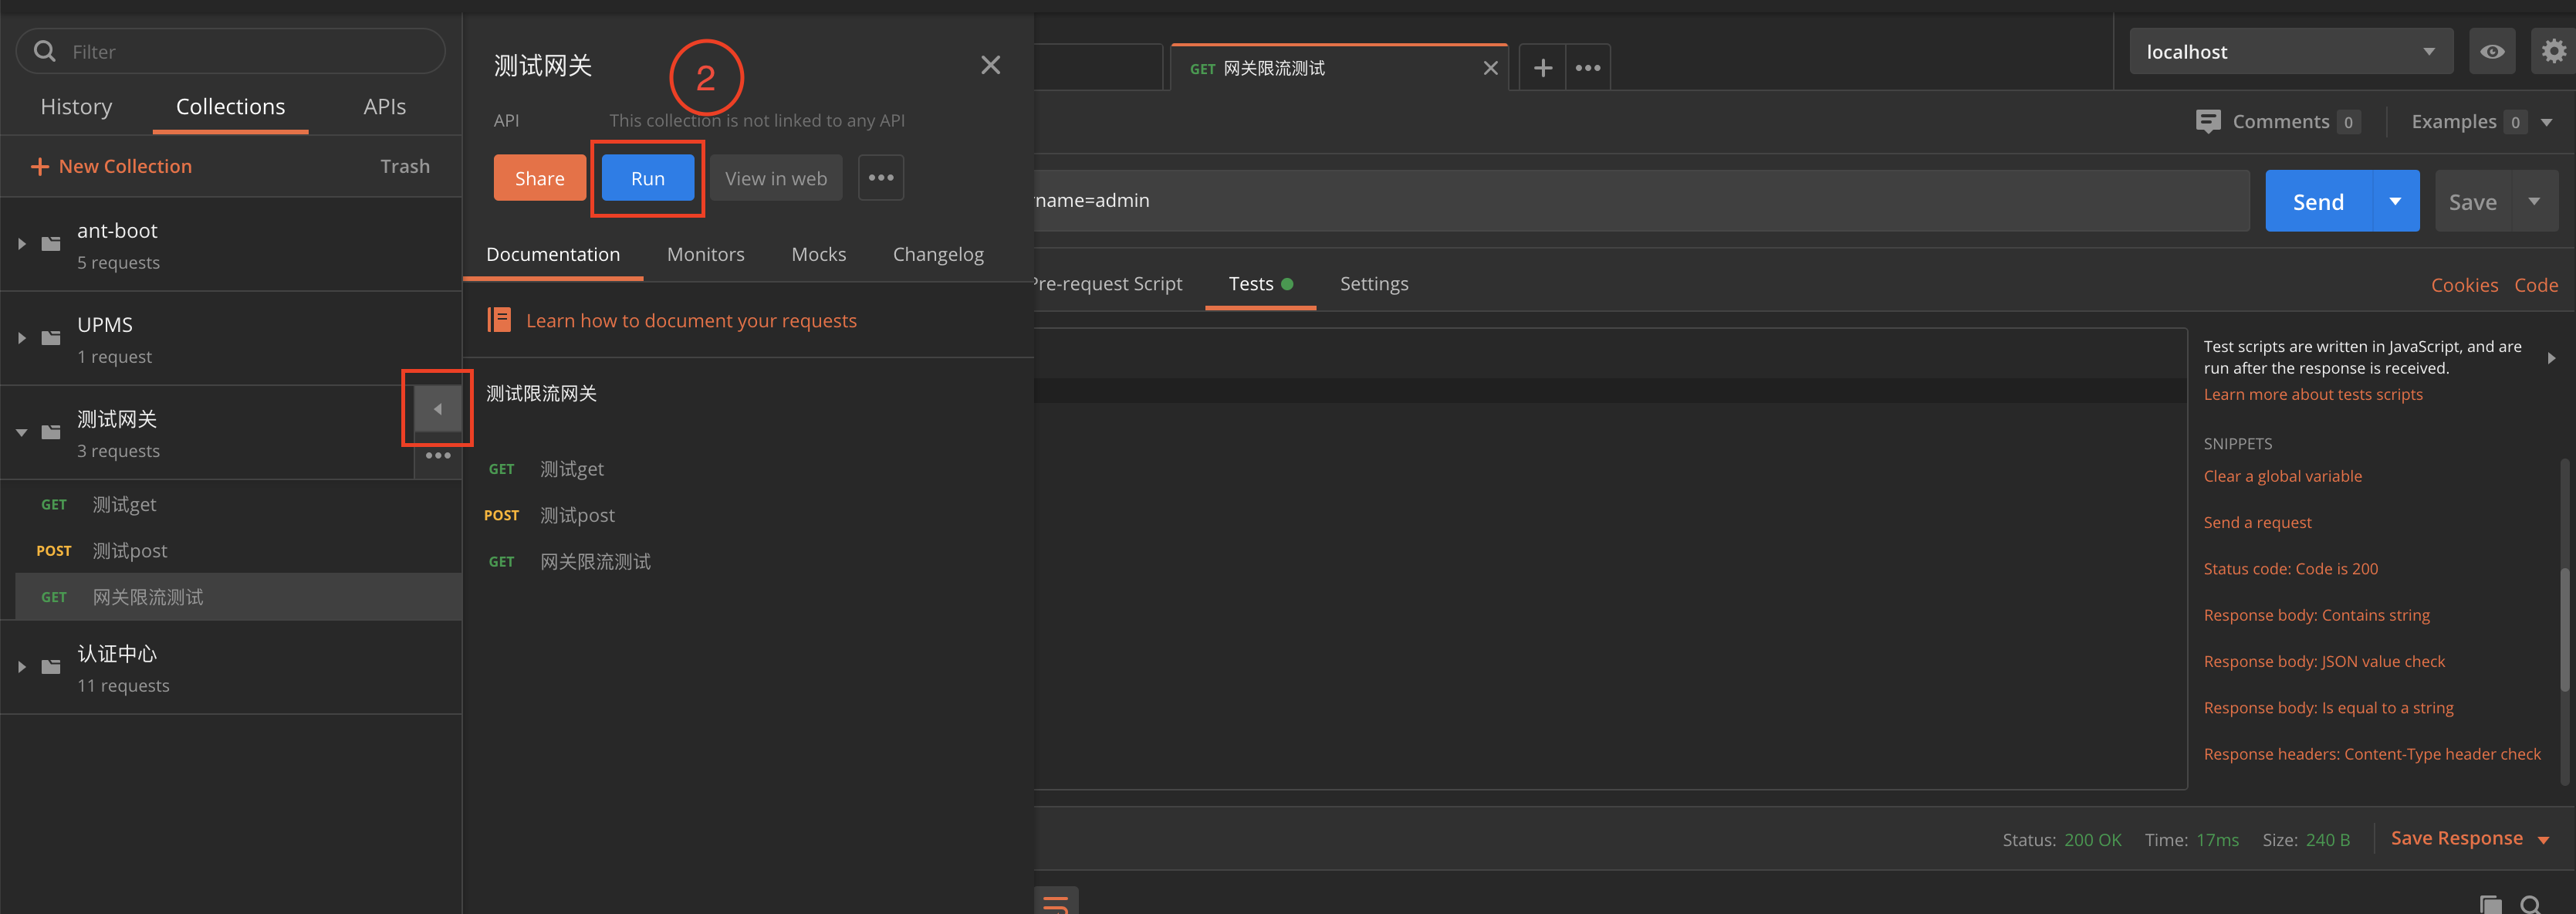The width and height of the screenshot is (2576, 914).
Task: Expand the 认证中心 collection folder
Action: click(22, 667)
